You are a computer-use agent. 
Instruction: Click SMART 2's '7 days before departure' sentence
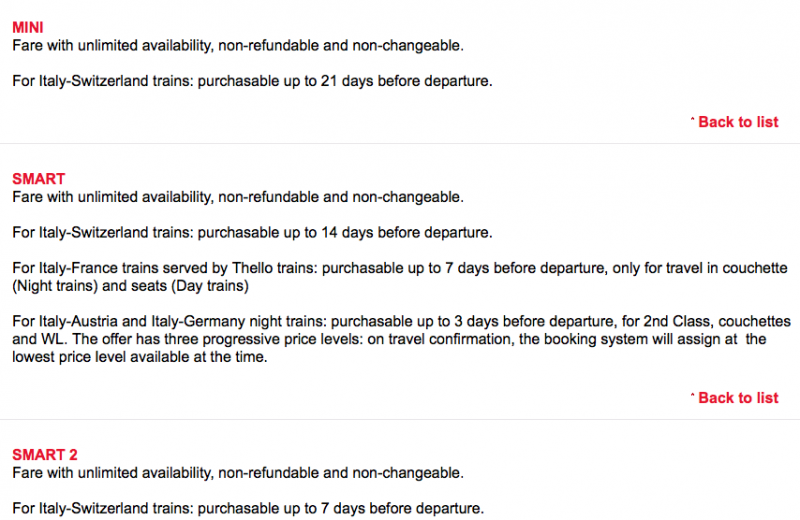[248, 509]
